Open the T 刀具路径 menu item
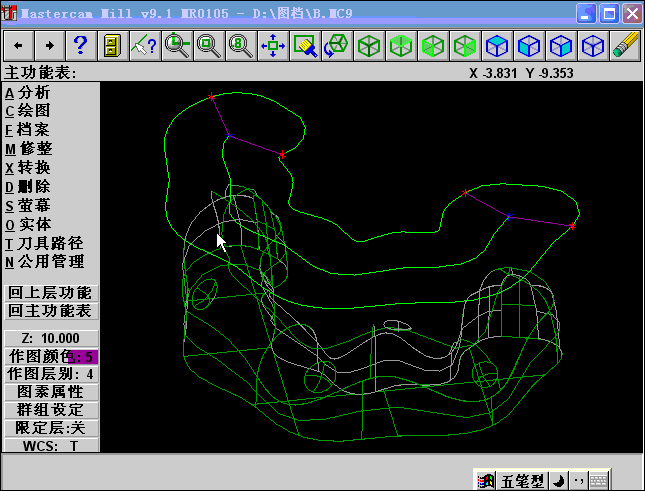Screen dimensions: 645x491 (x=44, y=243)
